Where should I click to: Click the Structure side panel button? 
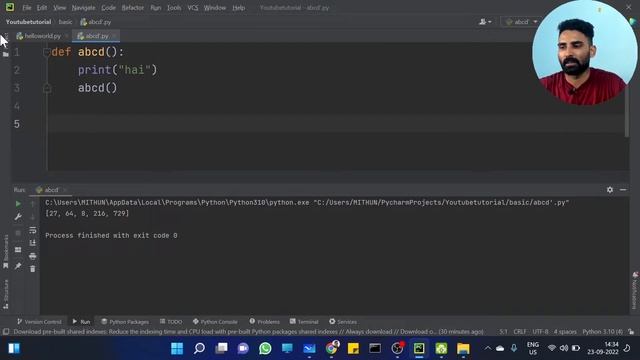tap(6, 294)
